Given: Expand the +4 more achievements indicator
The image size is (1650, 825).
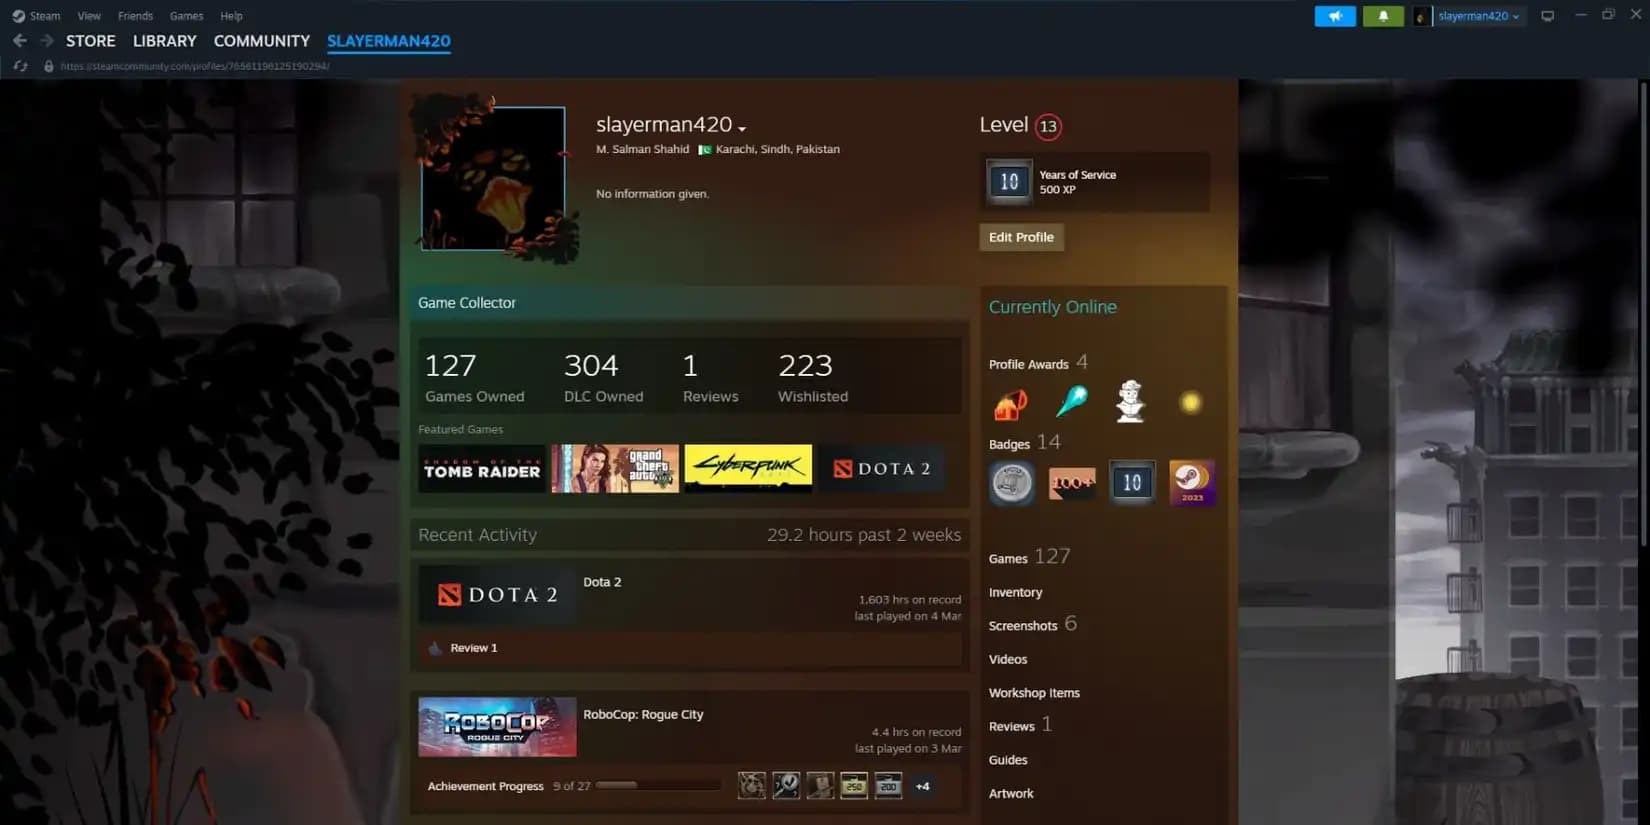Looking at the screenshot, I should coord(923,786).
